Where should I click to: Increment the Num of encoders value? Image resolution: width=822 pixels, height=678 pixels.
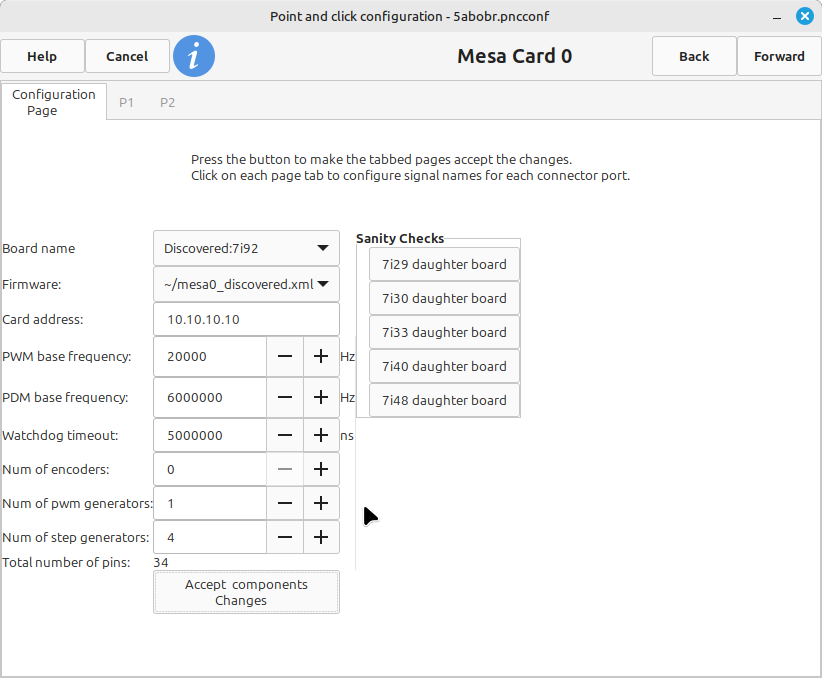pyautogui.click(x=321, y=469)
